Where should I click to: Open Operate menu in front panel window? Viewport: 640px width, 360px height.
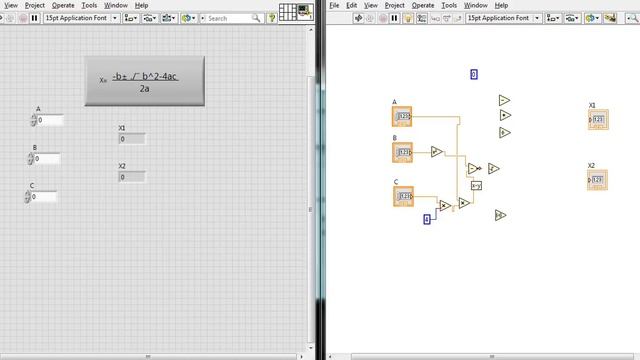(63, 5)
